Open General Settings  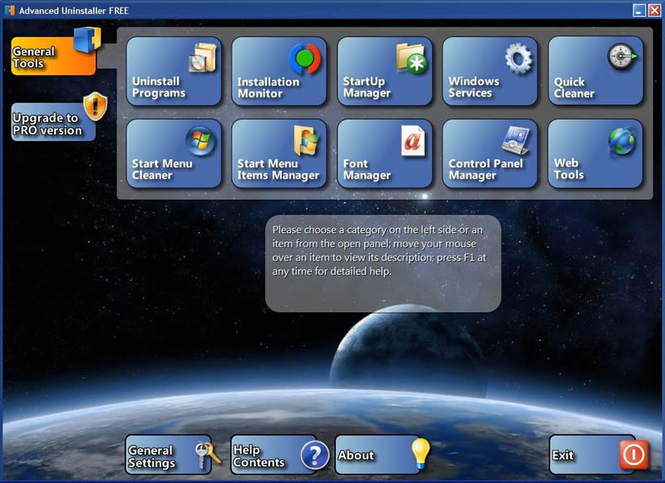(x=168, y=455)
